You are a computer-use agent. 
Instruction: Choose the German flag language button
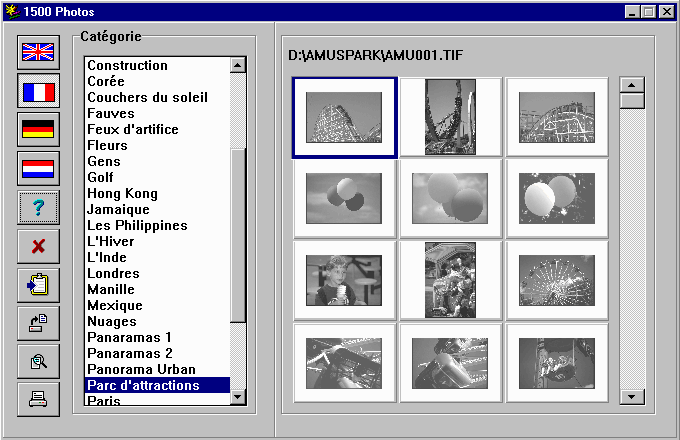pyautogui.click(x=39, y=130)
